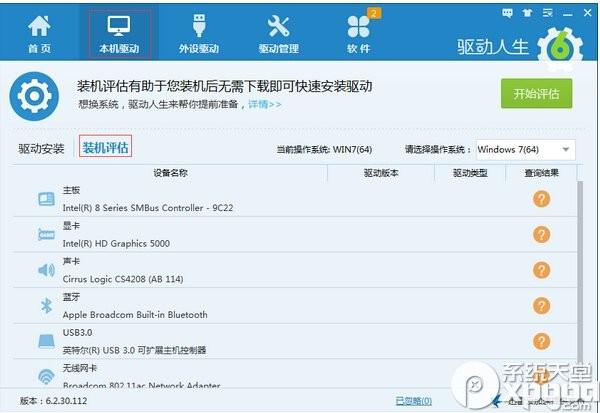
Task: Click the vertical scrollbar of the device list
Action: (580, 273)
